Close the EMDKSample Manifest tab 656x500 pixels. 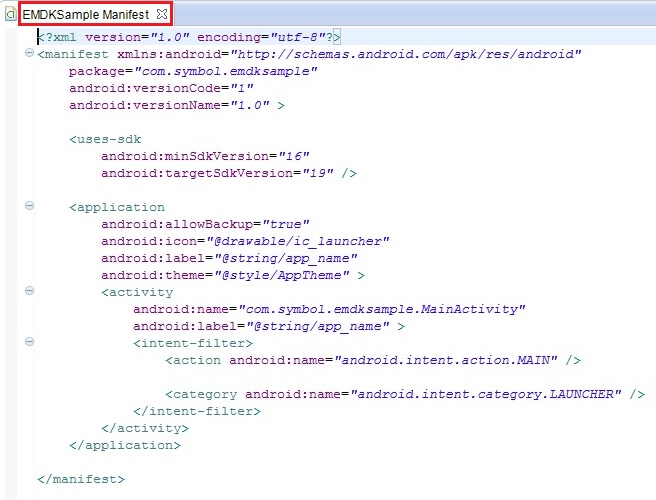[161, 14]
